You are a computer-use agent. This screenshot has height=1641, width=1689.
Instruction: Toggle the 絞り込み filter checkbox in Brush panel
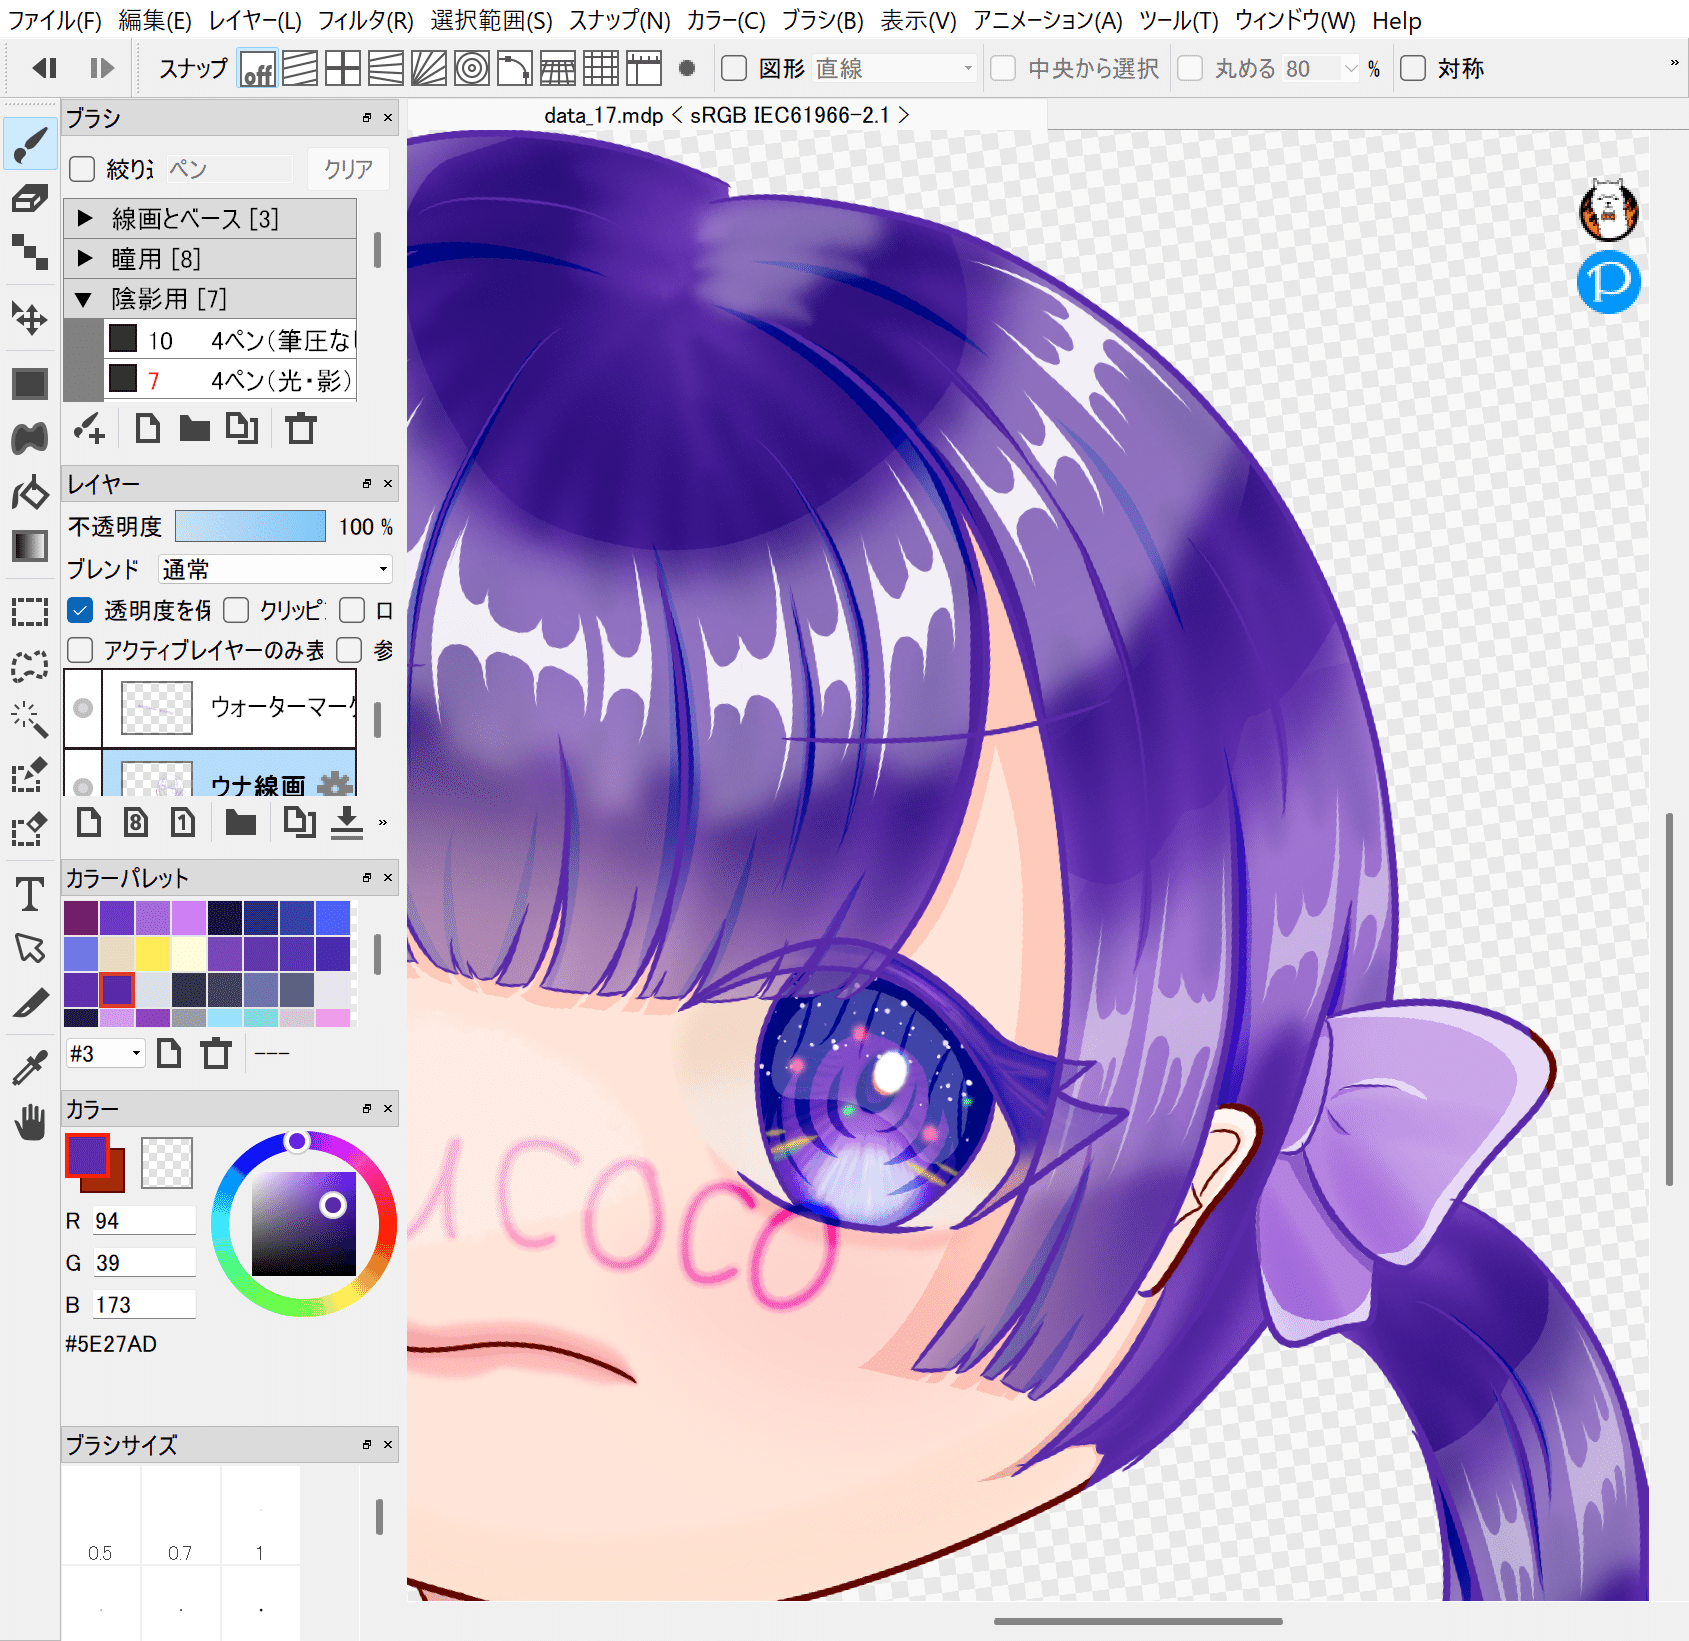(x=82, y=169)
